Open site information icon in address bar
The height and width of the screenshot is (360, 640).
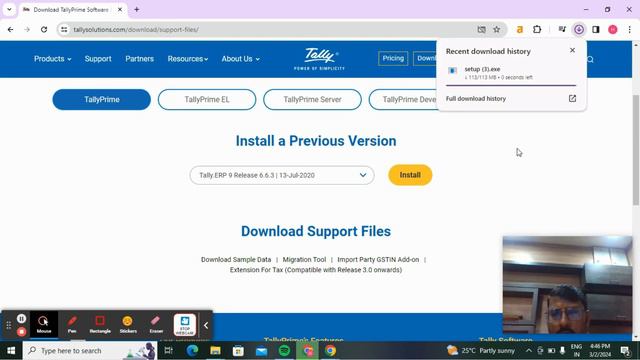[64, 29]
